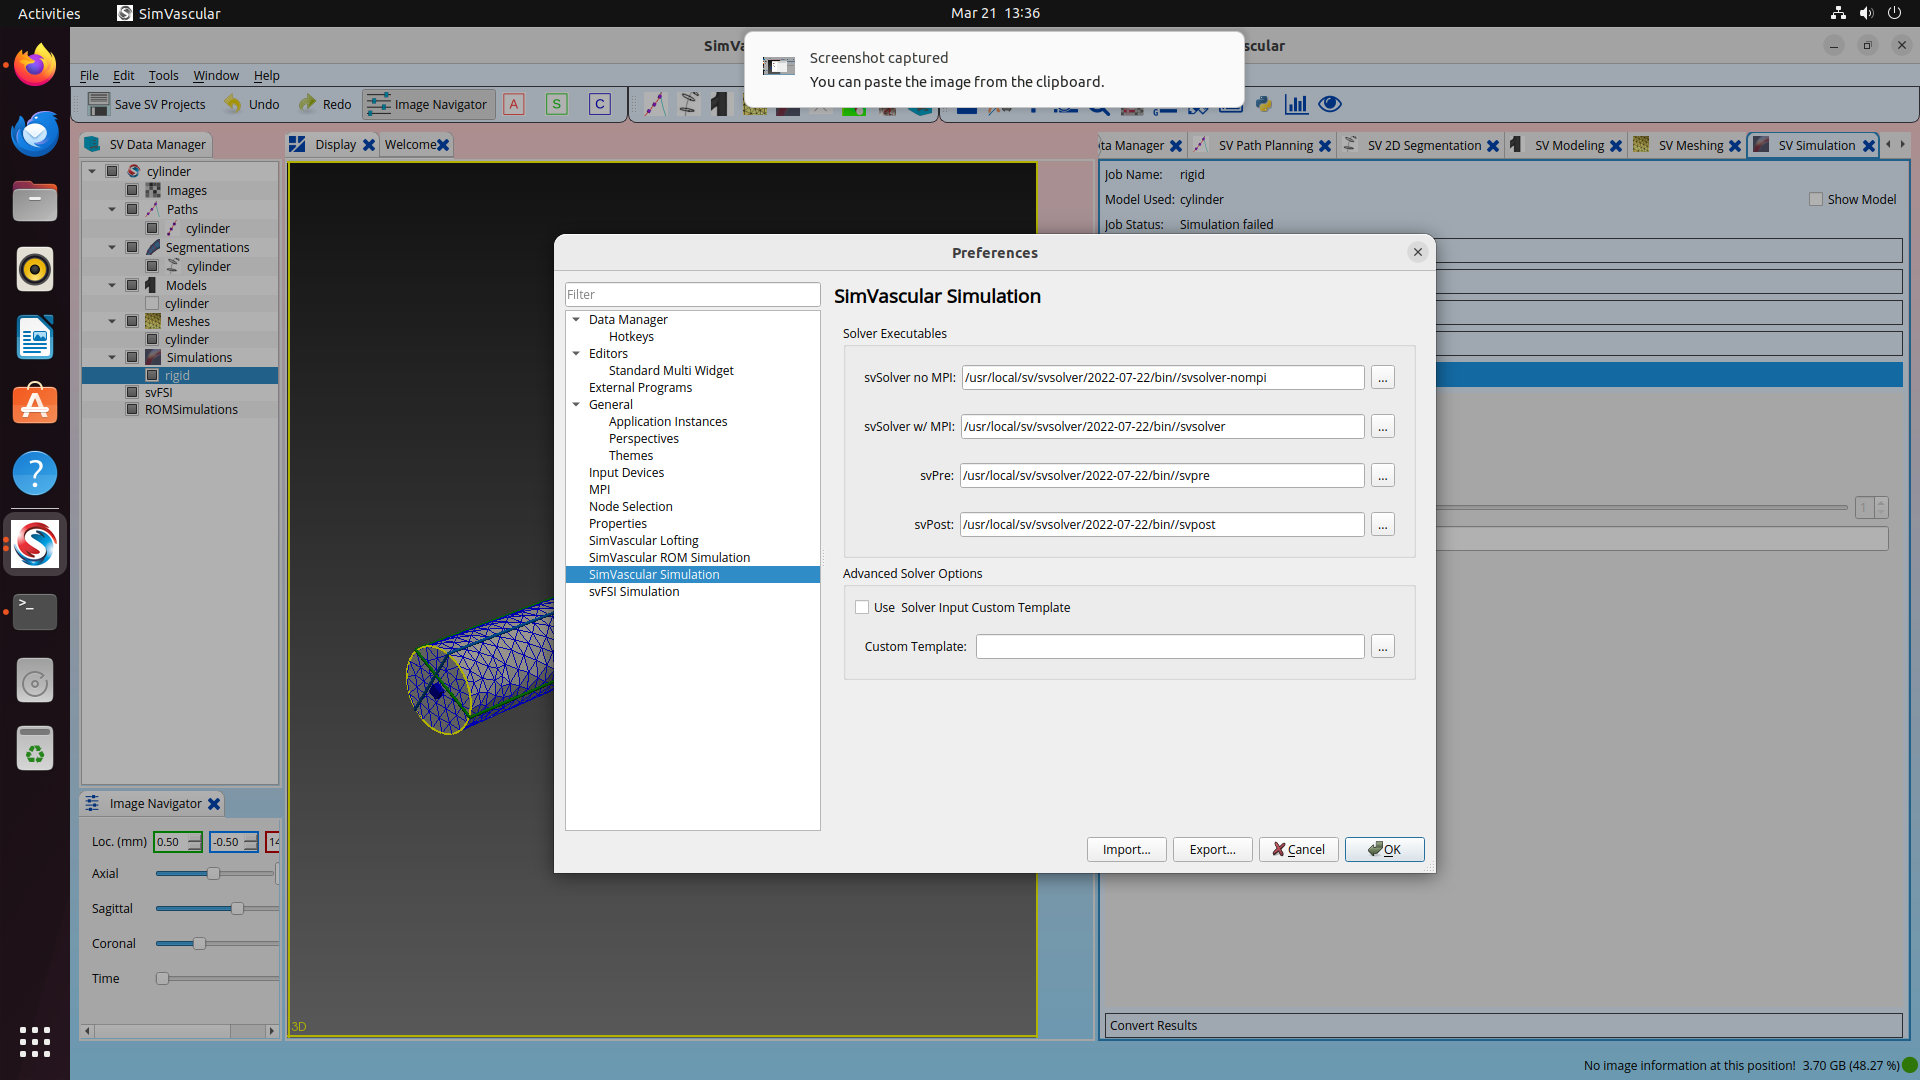
Task: Click the Cancel button in Preferences
Action: (1298, 849)
